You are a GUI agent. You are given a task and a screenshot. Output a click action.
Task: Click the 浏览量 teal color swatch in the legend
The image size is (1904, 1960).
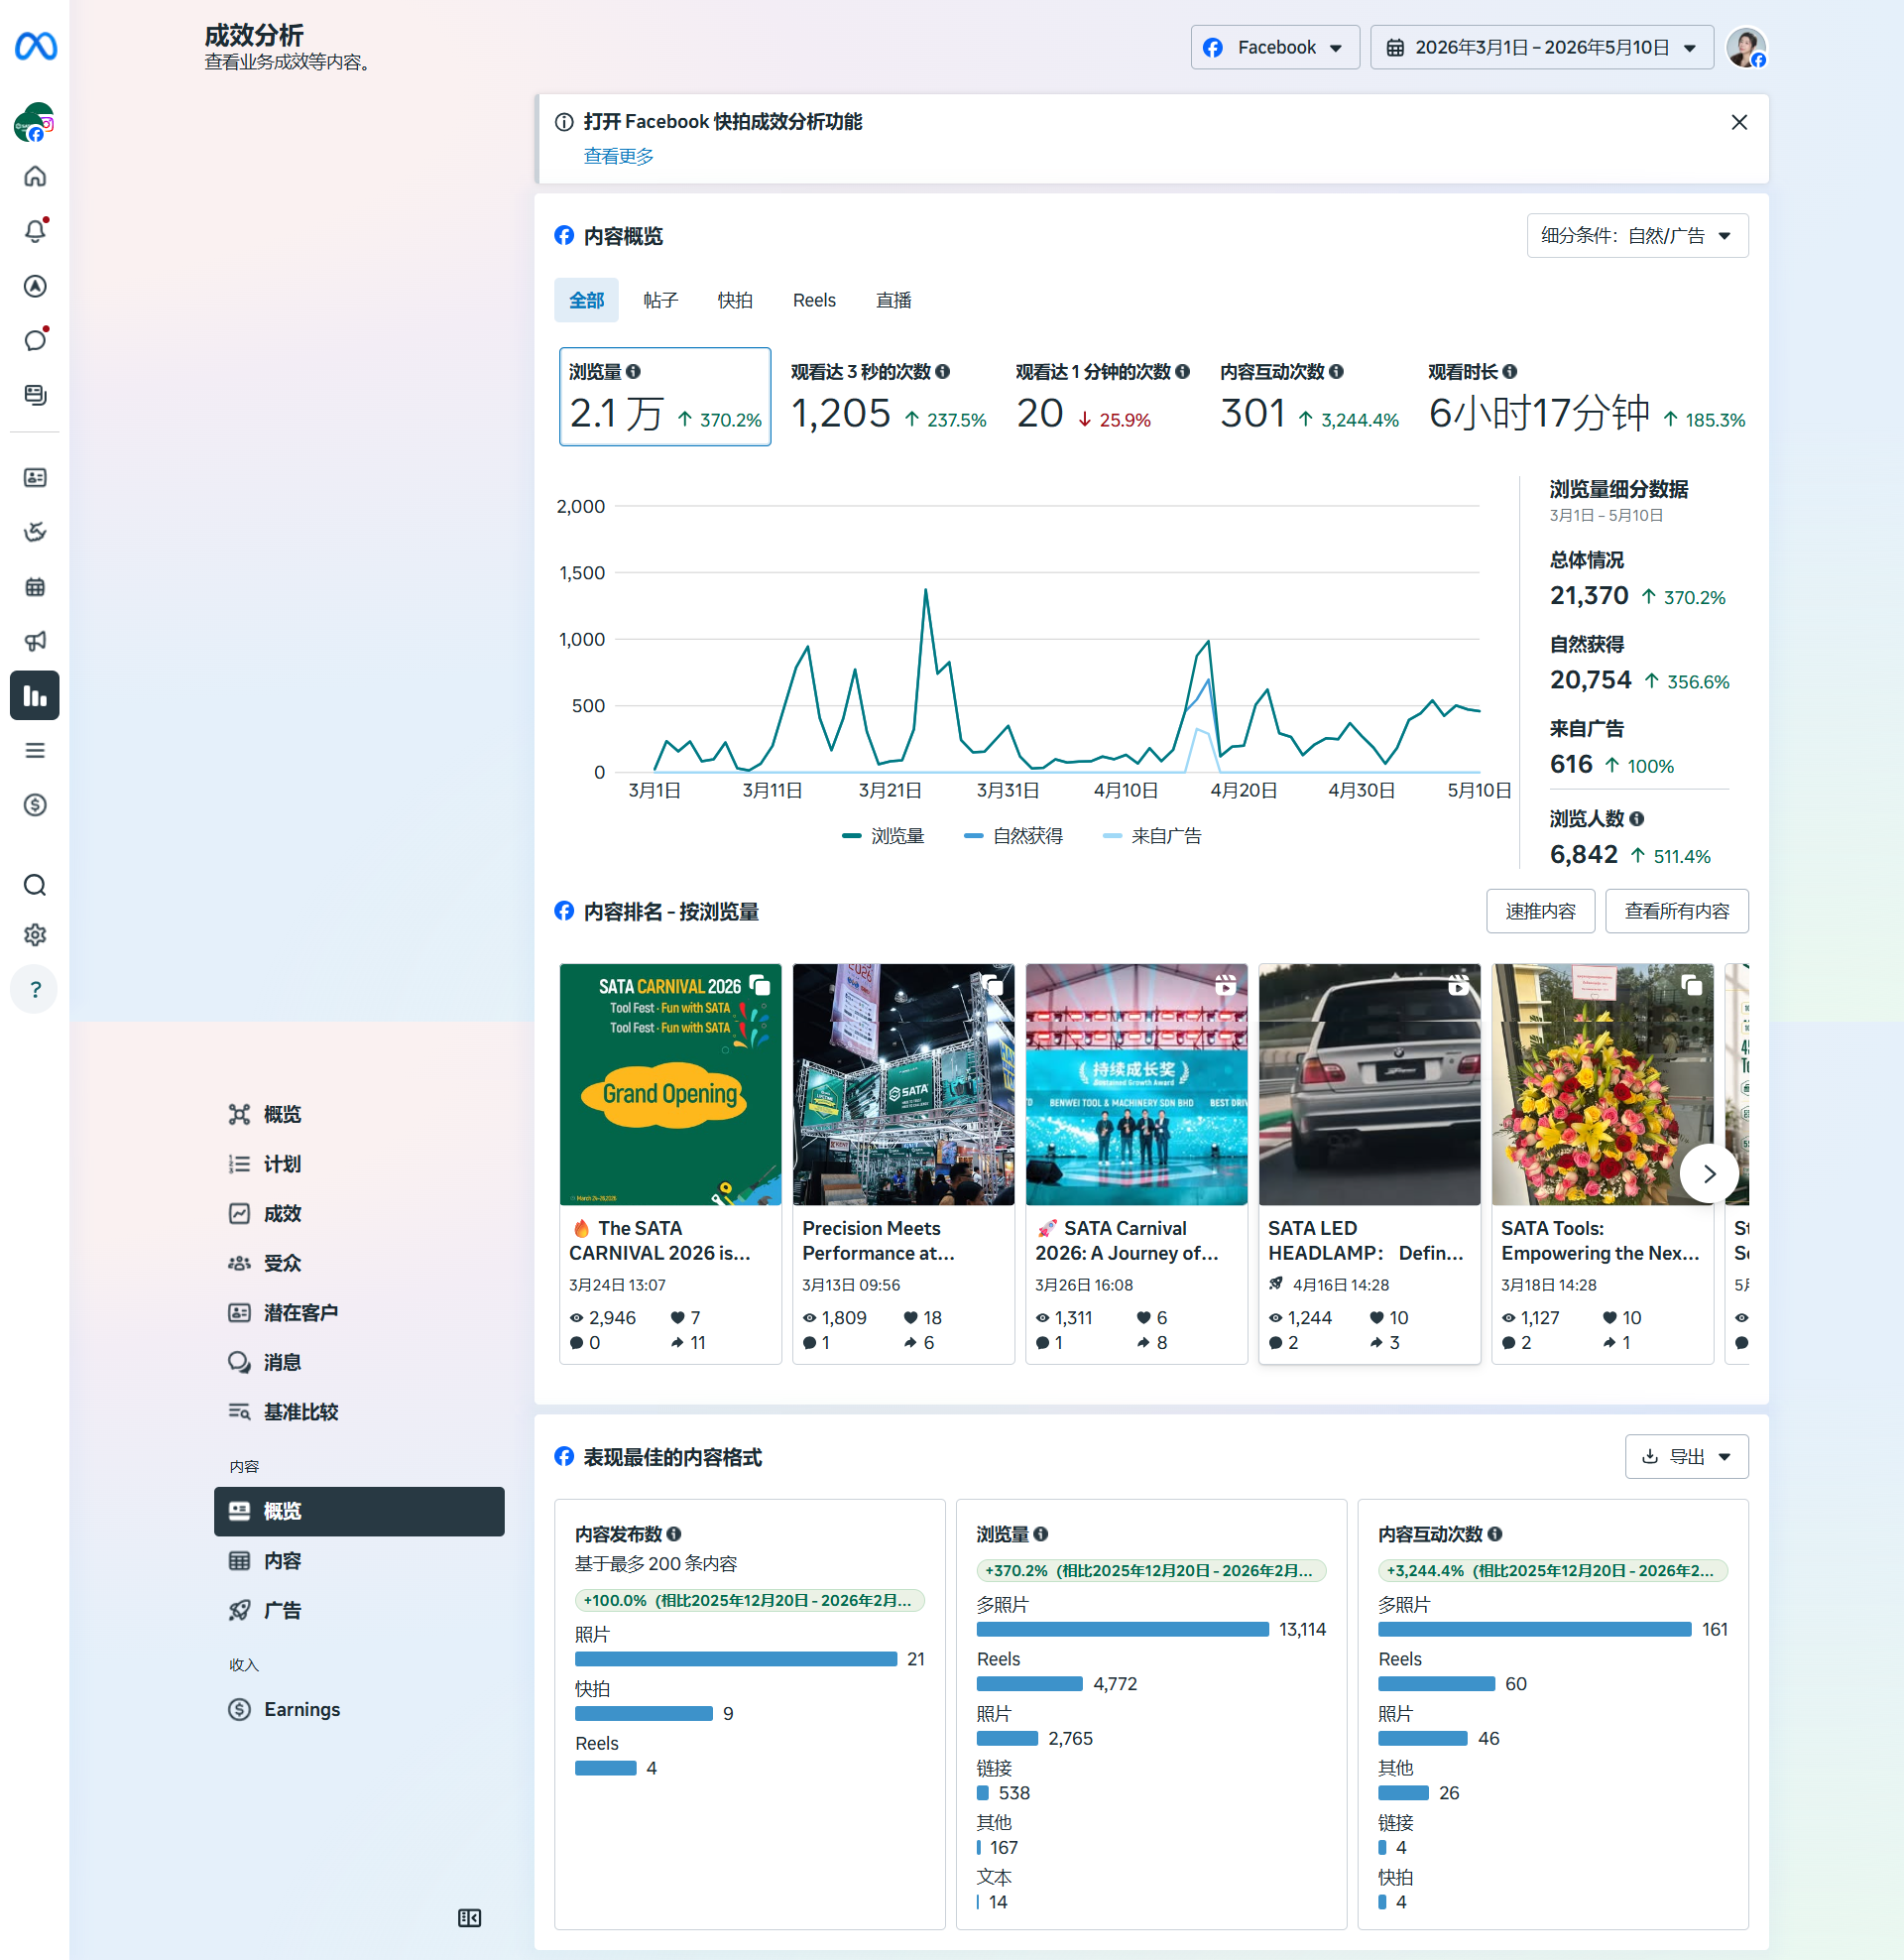852,836
